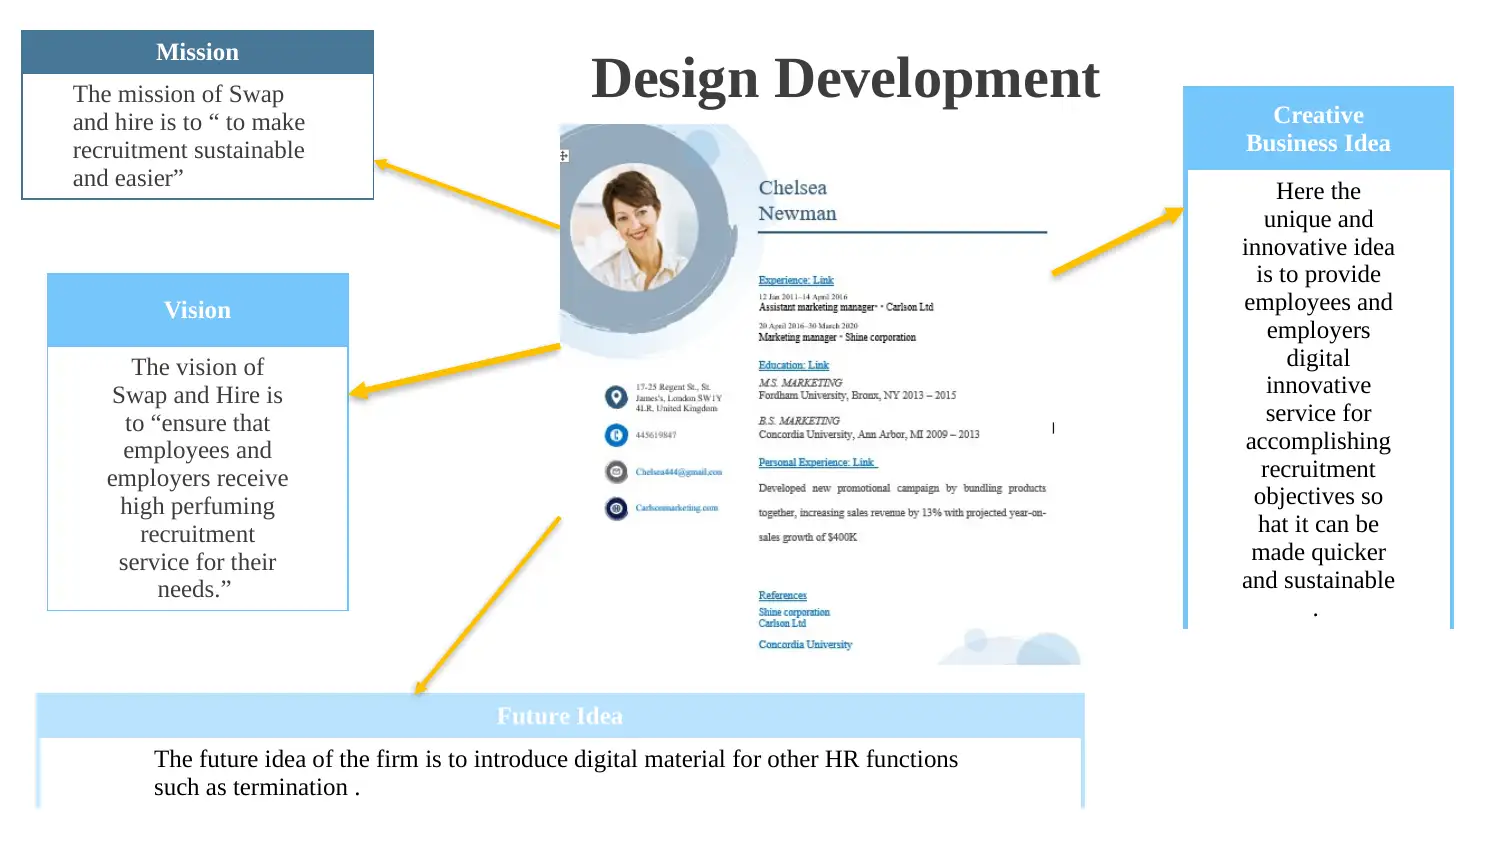Click the vision statement body text
Viewport: 1500px width, 844px height.
click(x=198, y=478)
